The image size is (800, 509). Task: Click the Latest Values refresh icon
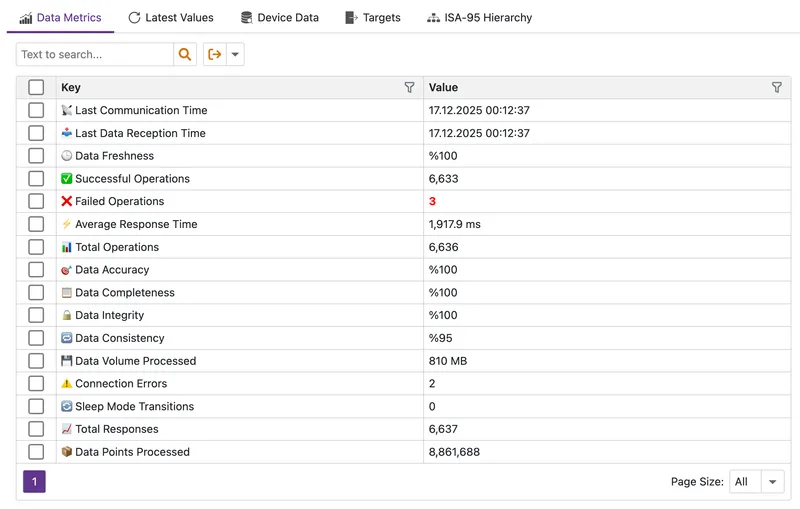(134, 18)
